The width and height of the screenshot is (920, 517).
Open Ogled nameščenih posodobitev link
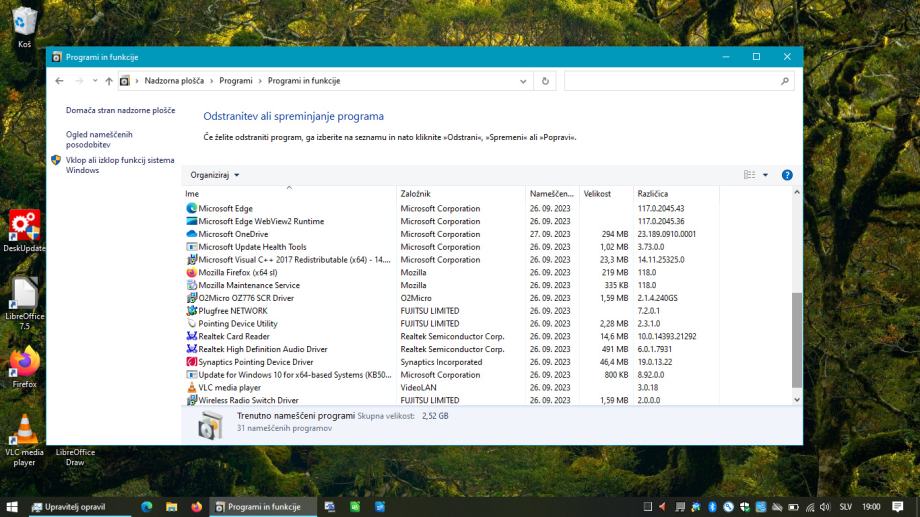[99, 139]
